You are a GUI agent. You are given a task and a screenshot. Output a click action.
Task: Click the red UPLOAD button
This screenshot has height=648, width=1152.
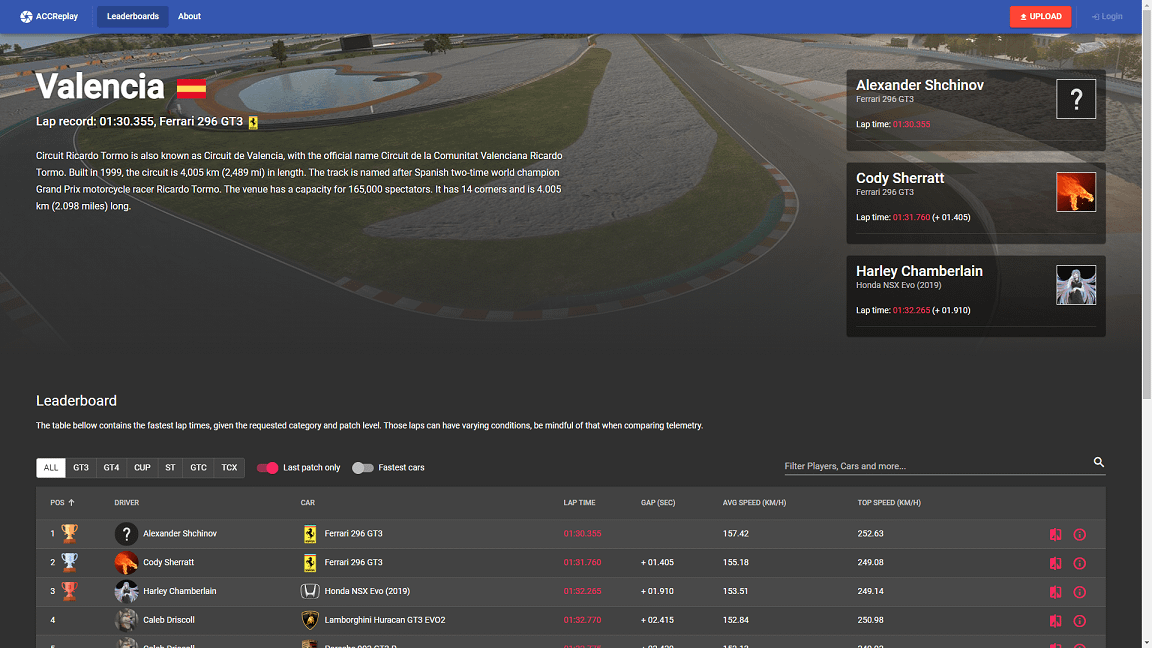[1040, 16]
